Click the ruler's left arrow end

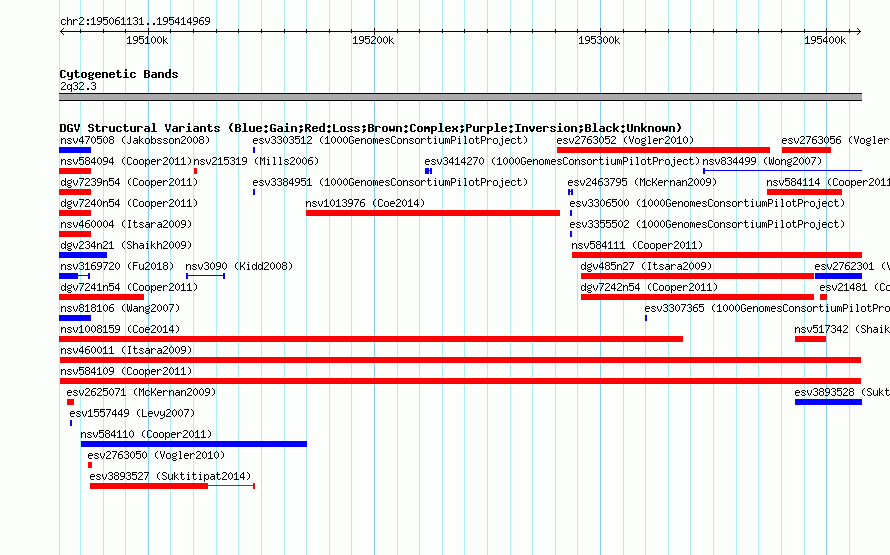pyautogui.click(x=62, y=32)
